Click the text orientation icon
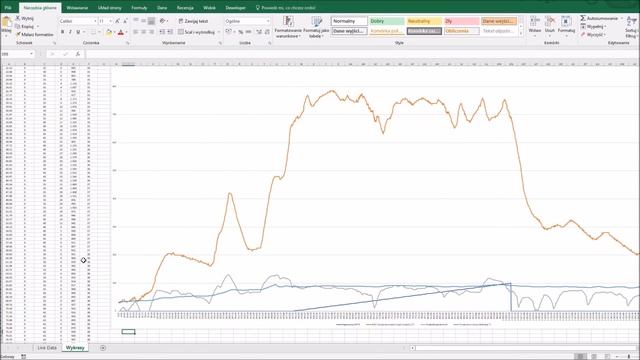The width and height of the screenshot is (640, 360). coord(163,21)
